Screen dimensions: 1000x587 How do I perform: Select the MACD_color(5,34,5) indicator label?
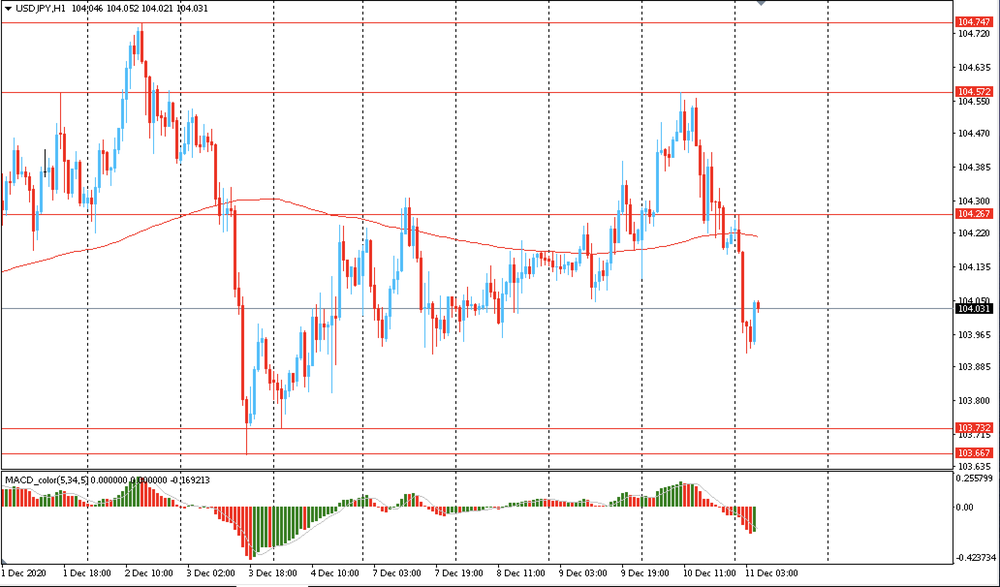tap(45, 480)
